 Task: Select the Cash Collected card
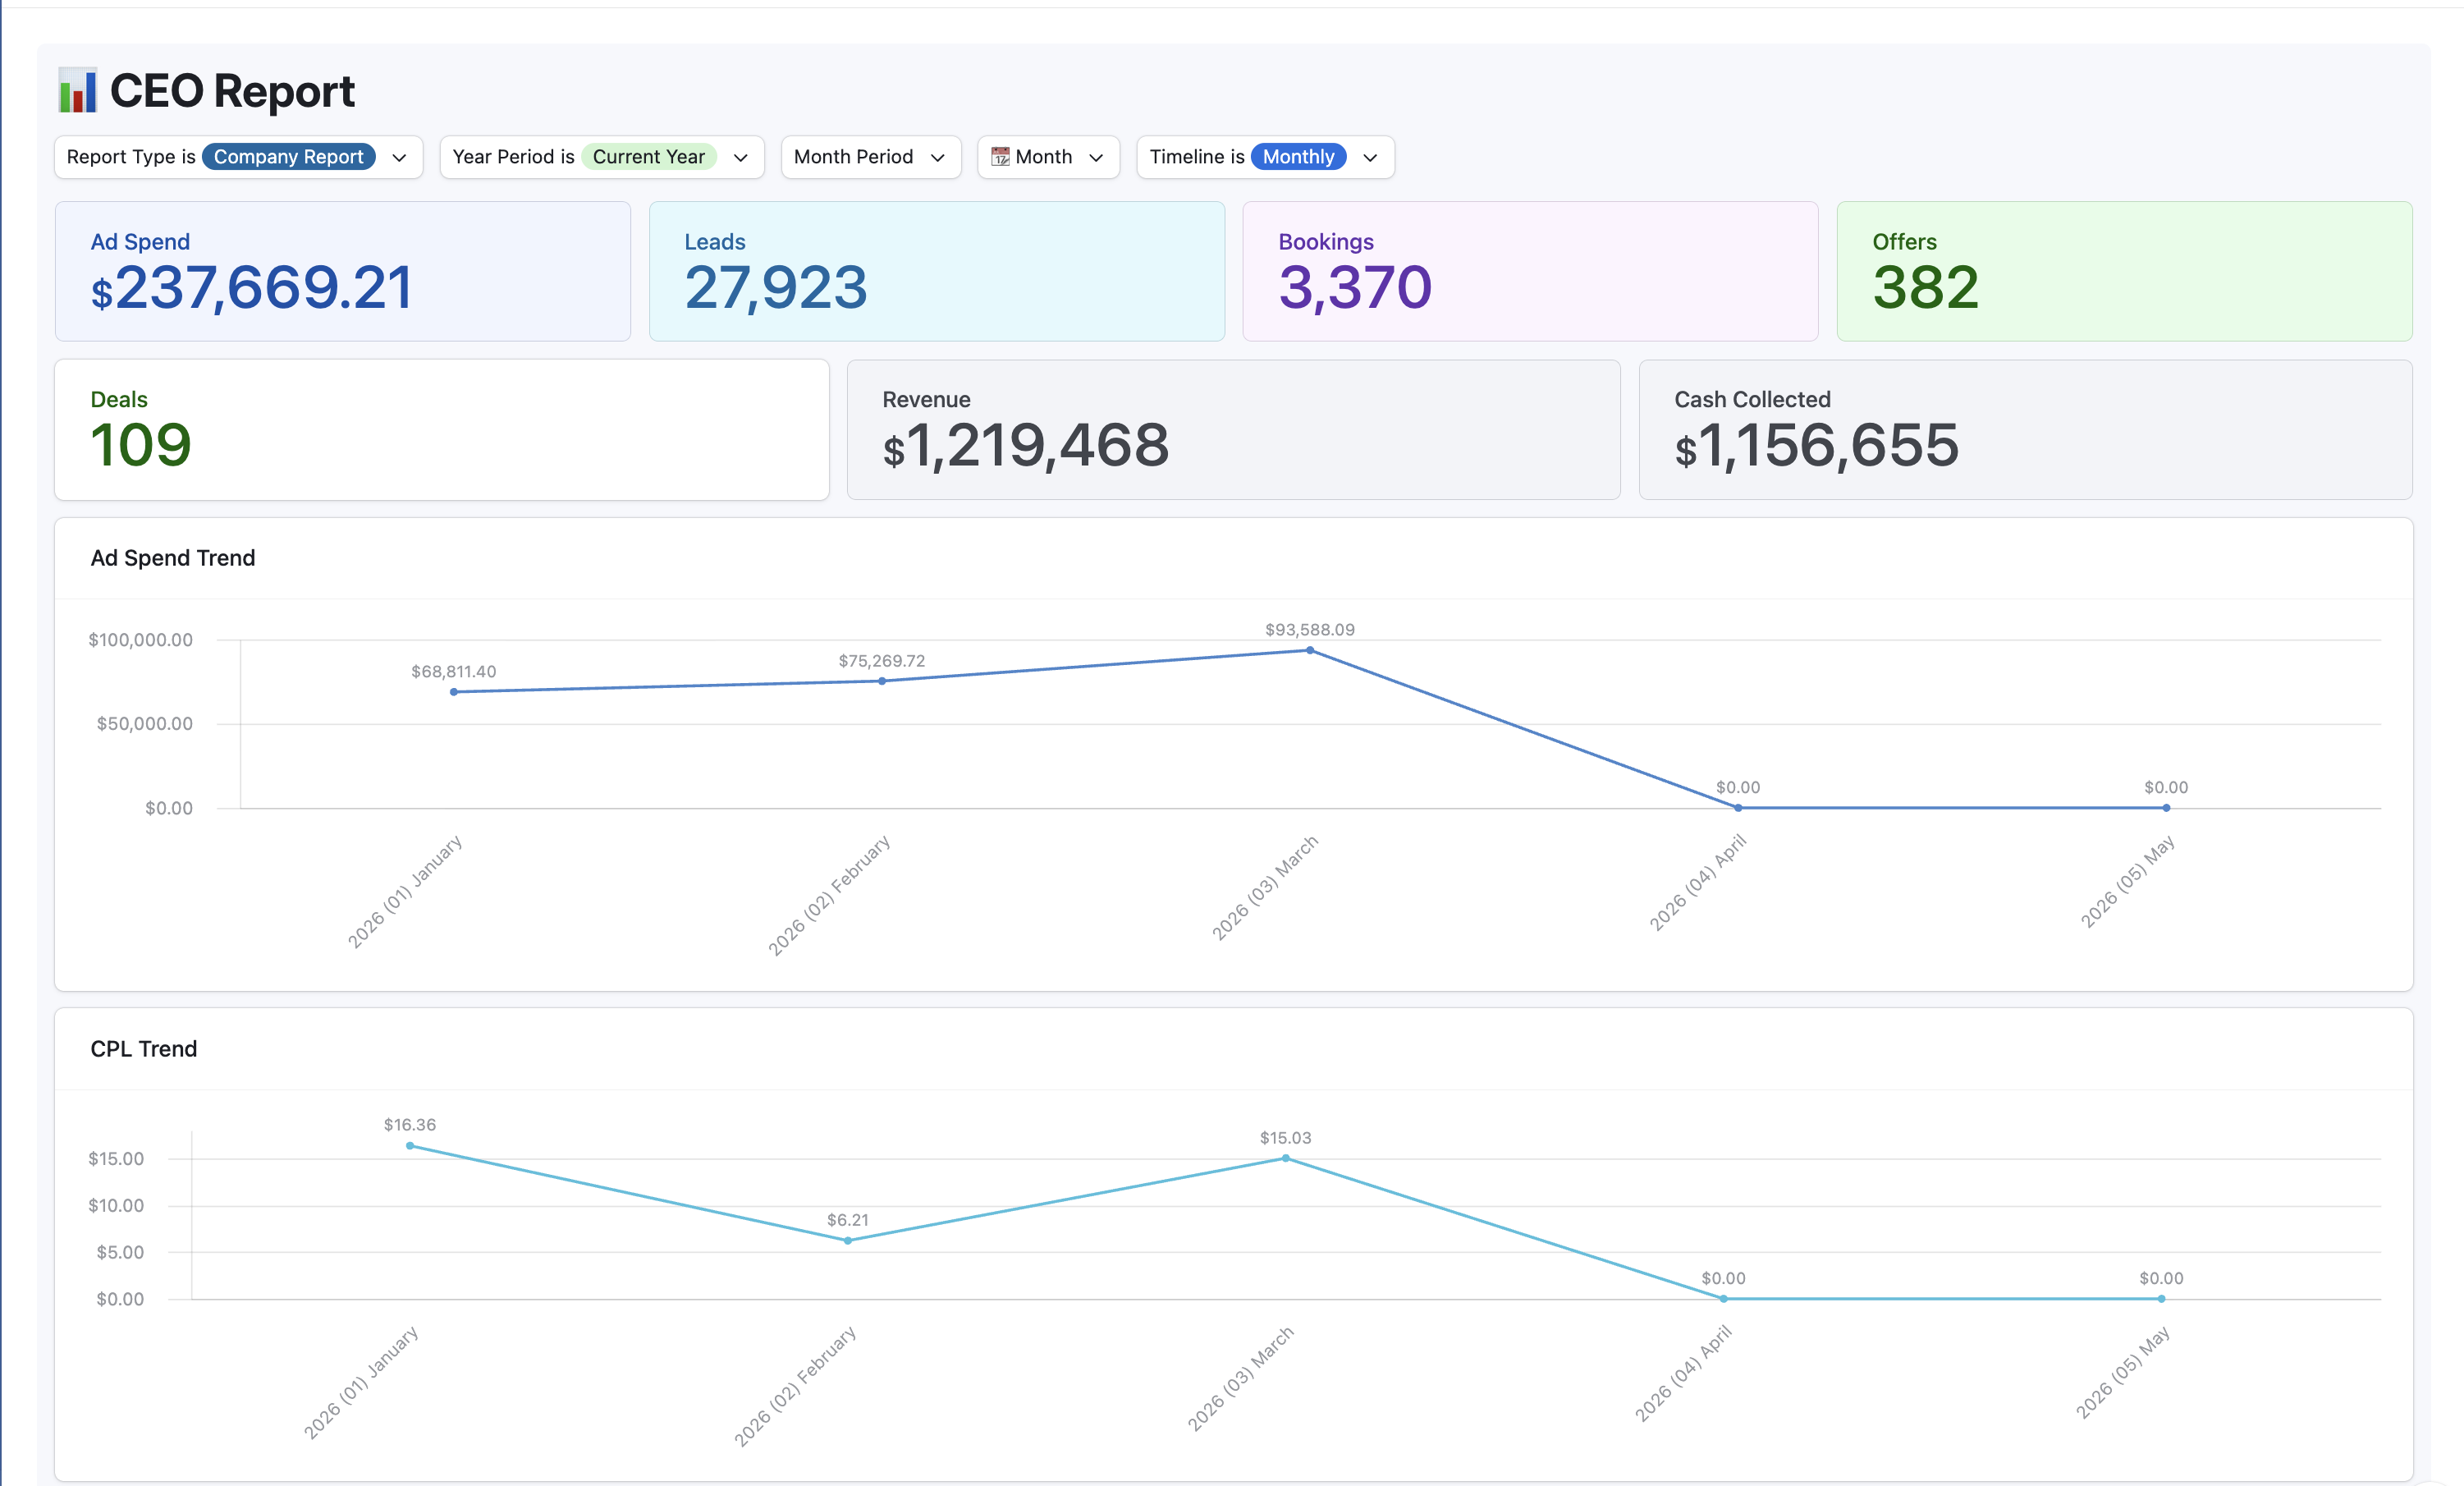pos(2025,430)
